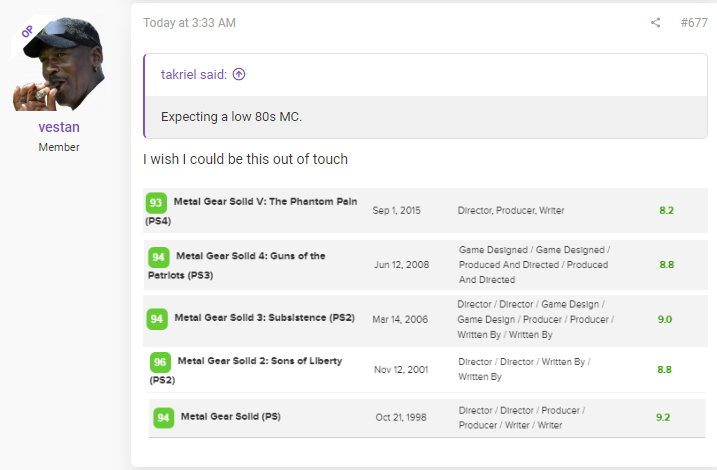Image resolution: width=717 pixels, height=470 pixels.
Task: Click the 9.0 user score
Action: [665, 319]
